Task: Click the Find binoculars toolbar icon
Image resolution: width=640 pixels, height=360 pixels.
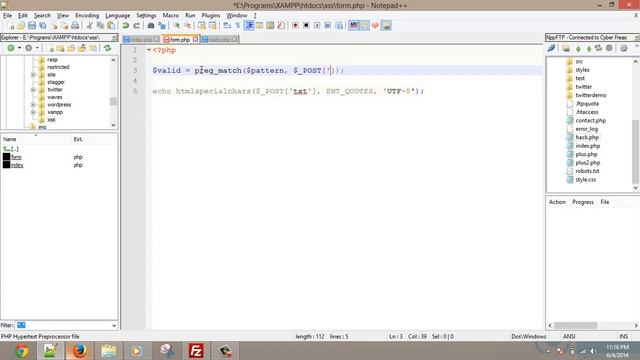Action: pyautogui.click(x=151, y=26)
